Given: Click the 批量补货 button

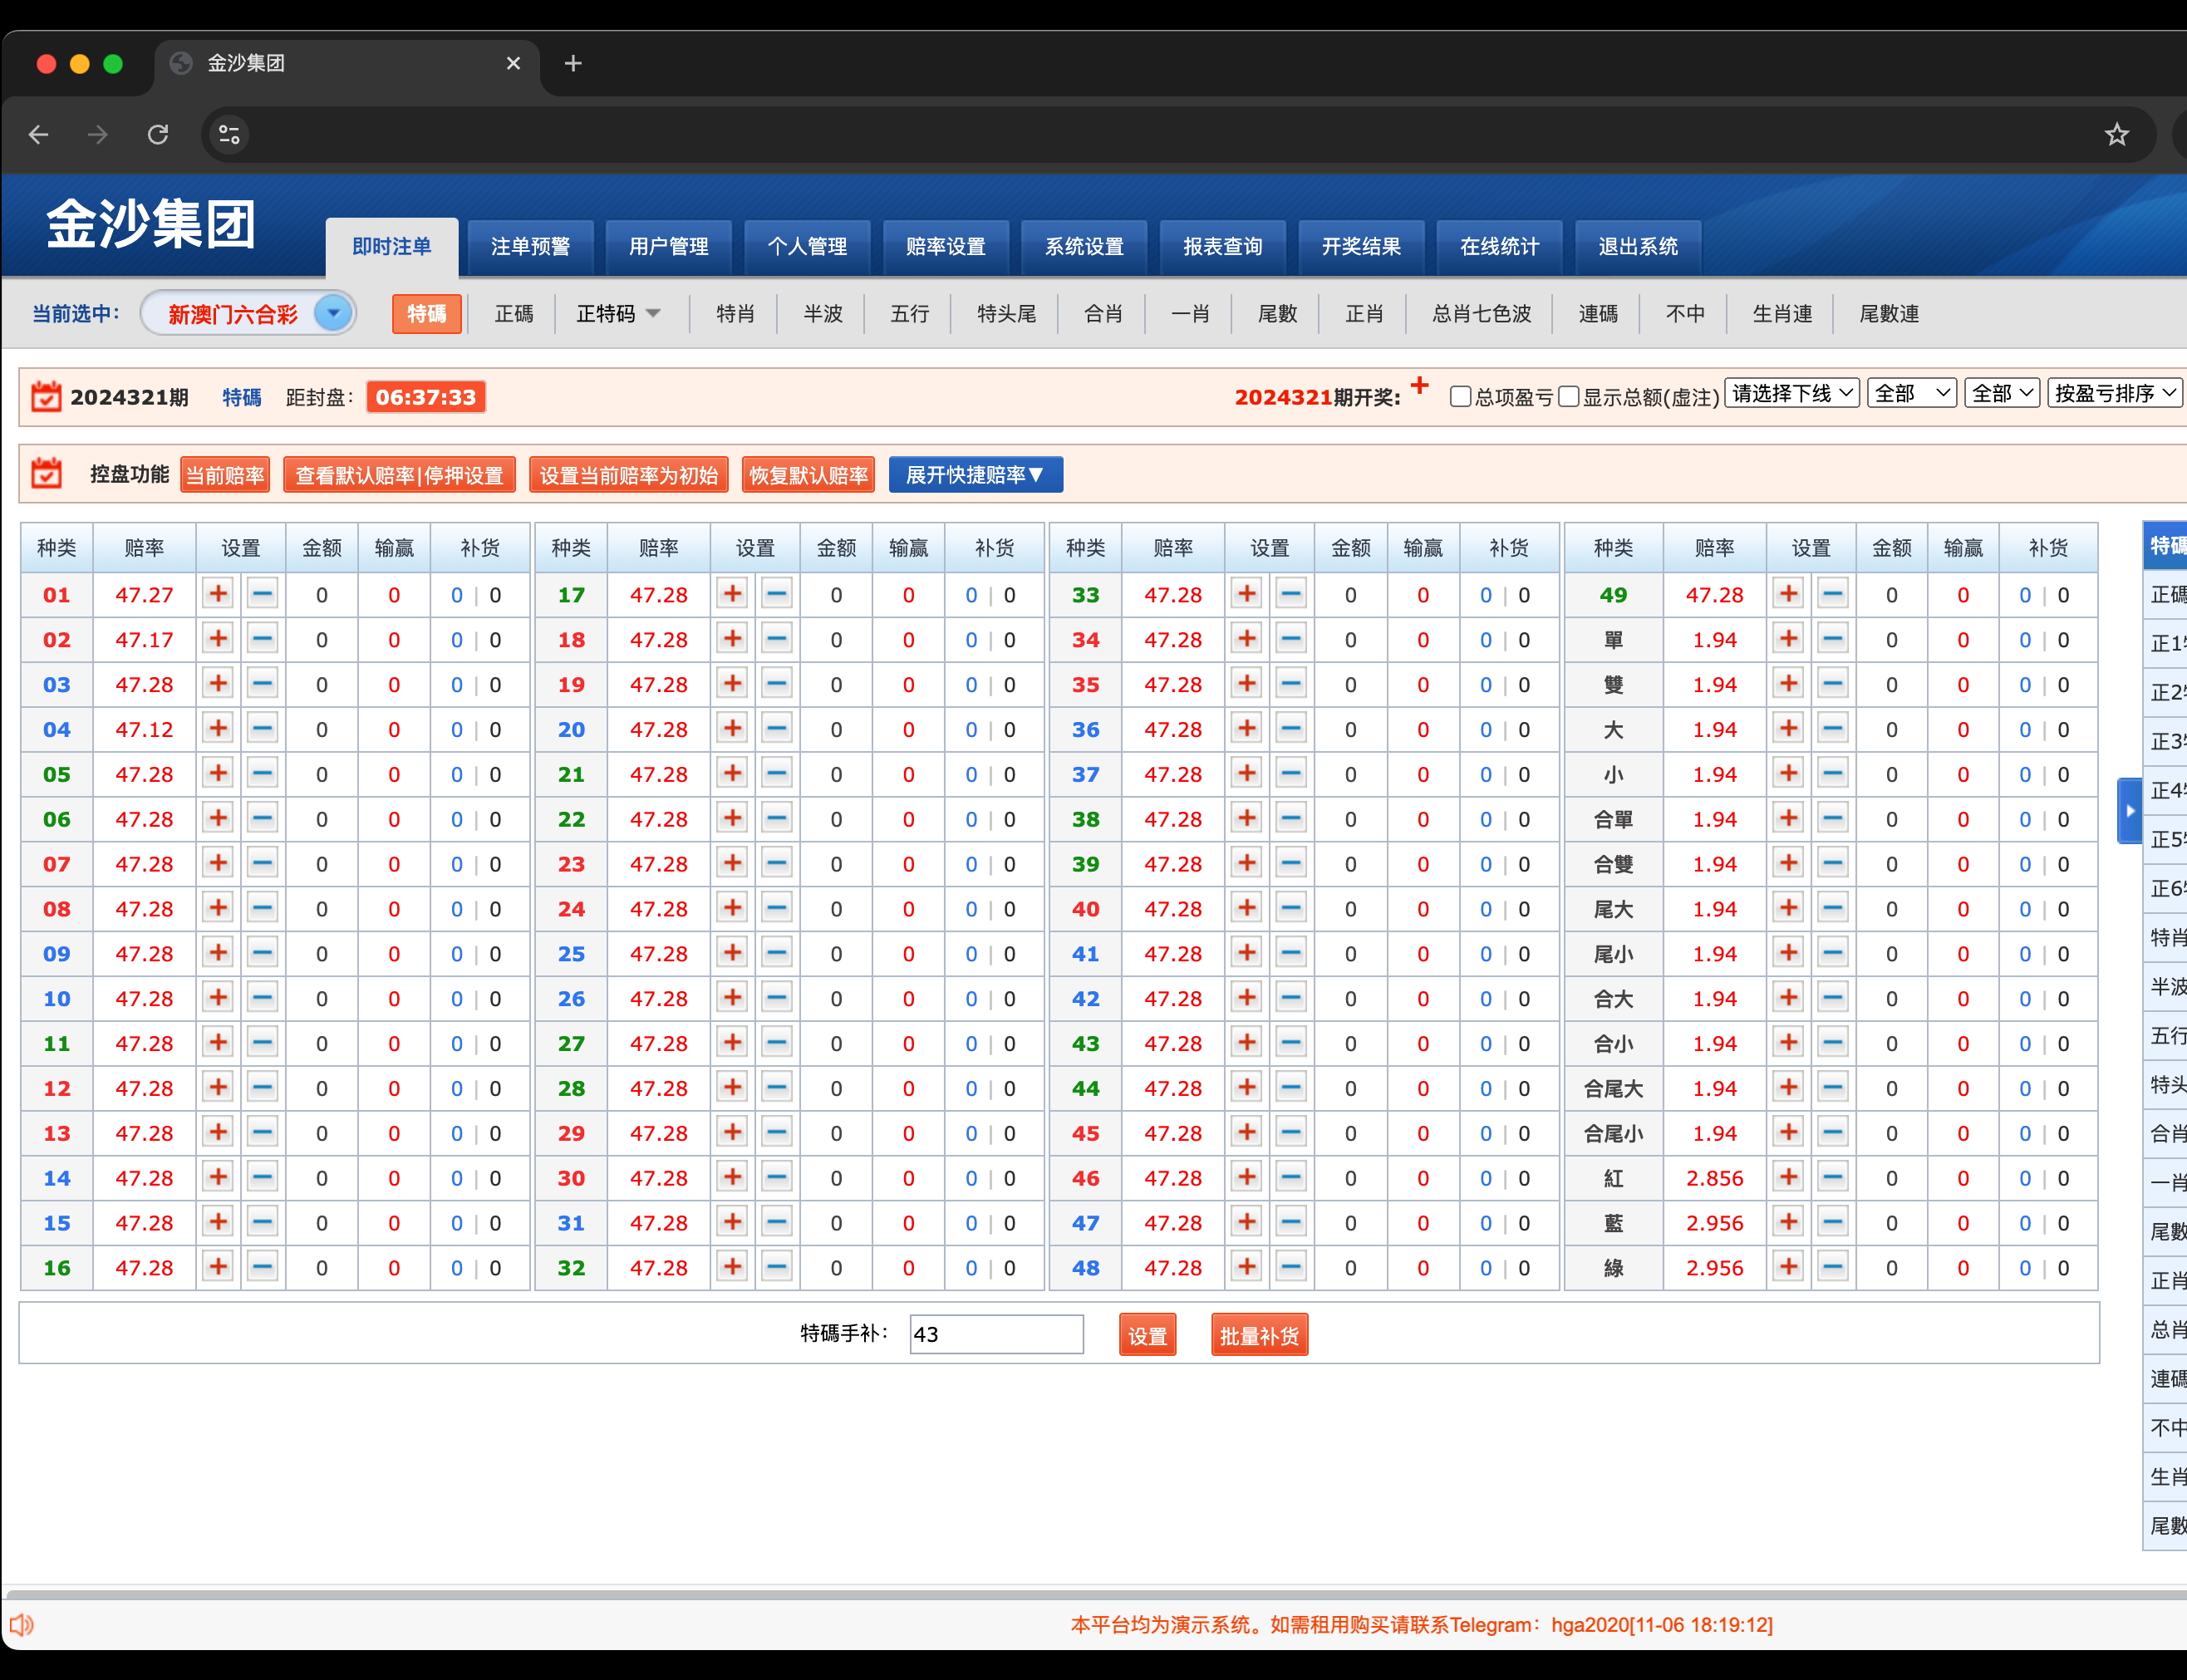Looking at the screenshot, I should tap(1258, 1335).
